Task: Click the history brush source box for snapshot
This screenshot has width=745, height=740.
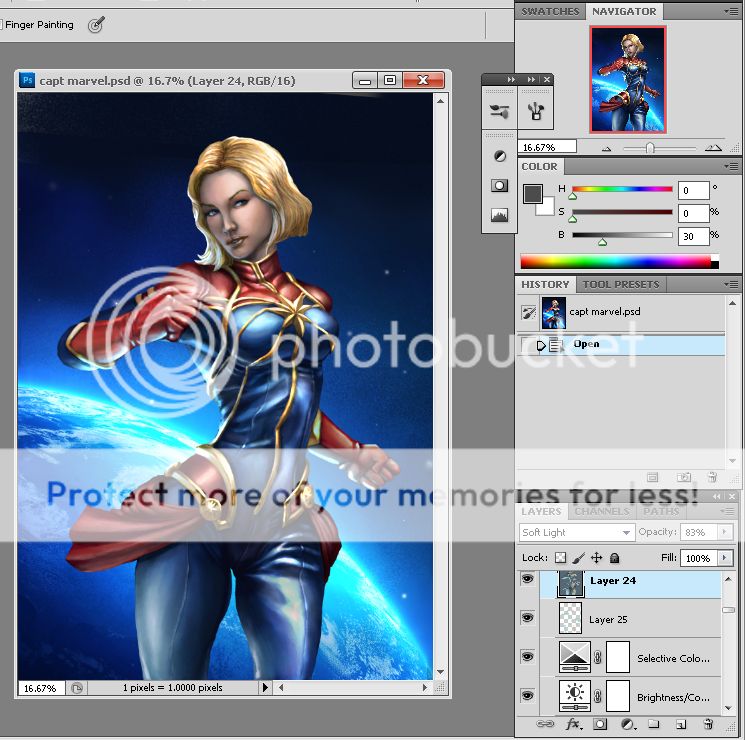Action: pyautogui.click(x=528, y=312)
